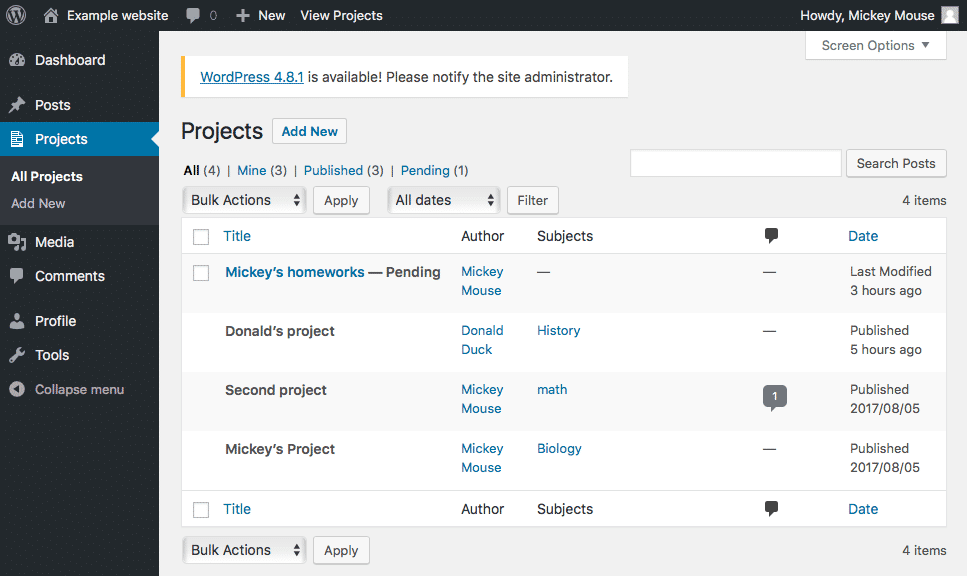Open the top Bulk Actions dropdown

(244, 200)
